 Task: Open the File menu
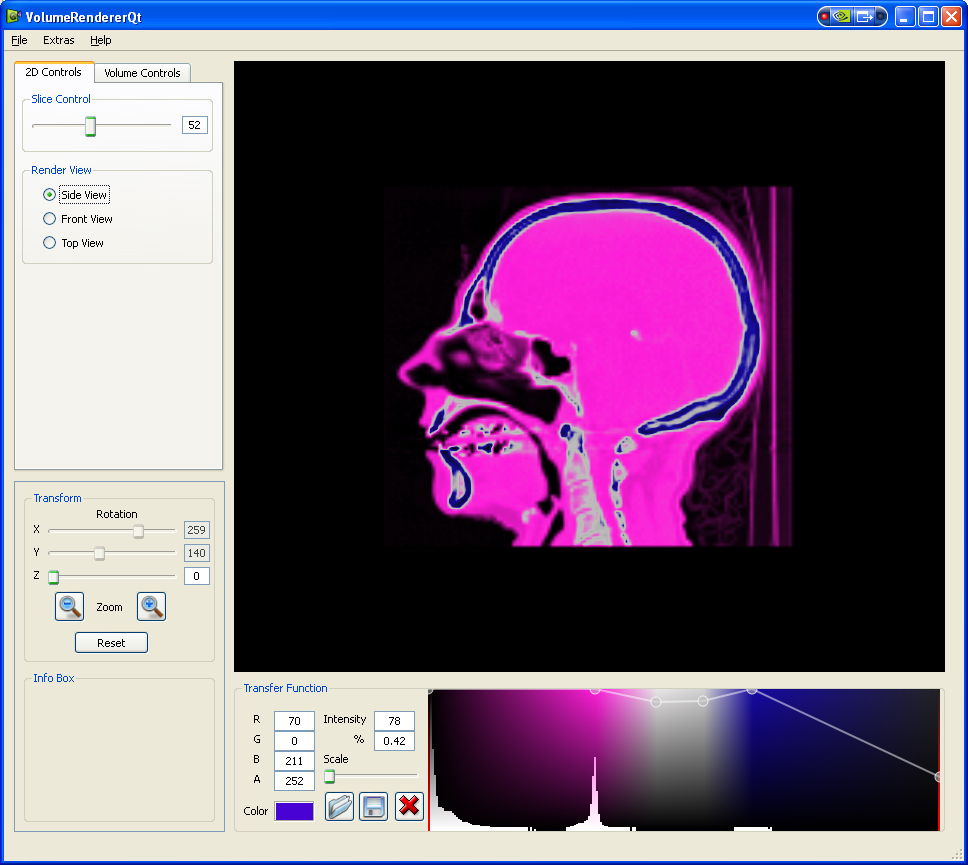pos(20,40)
